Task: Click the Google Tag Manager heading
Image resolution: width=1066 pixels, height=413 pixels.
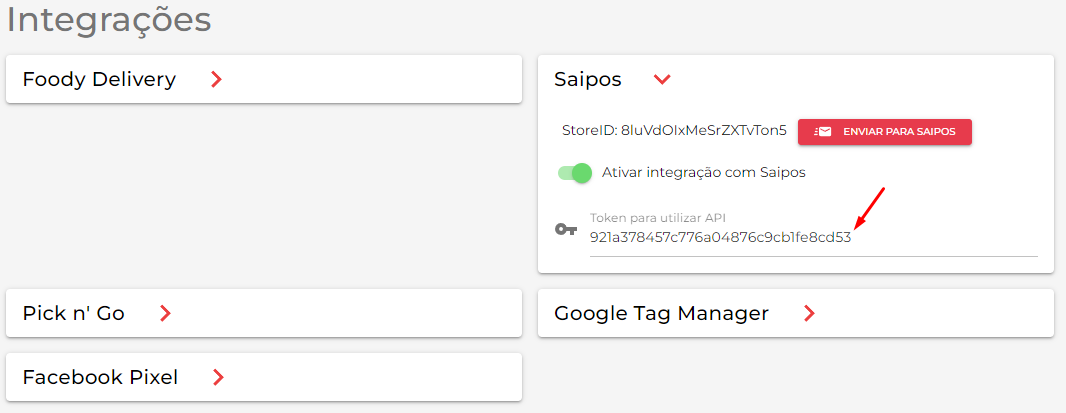Action: [x=661, y=314]
